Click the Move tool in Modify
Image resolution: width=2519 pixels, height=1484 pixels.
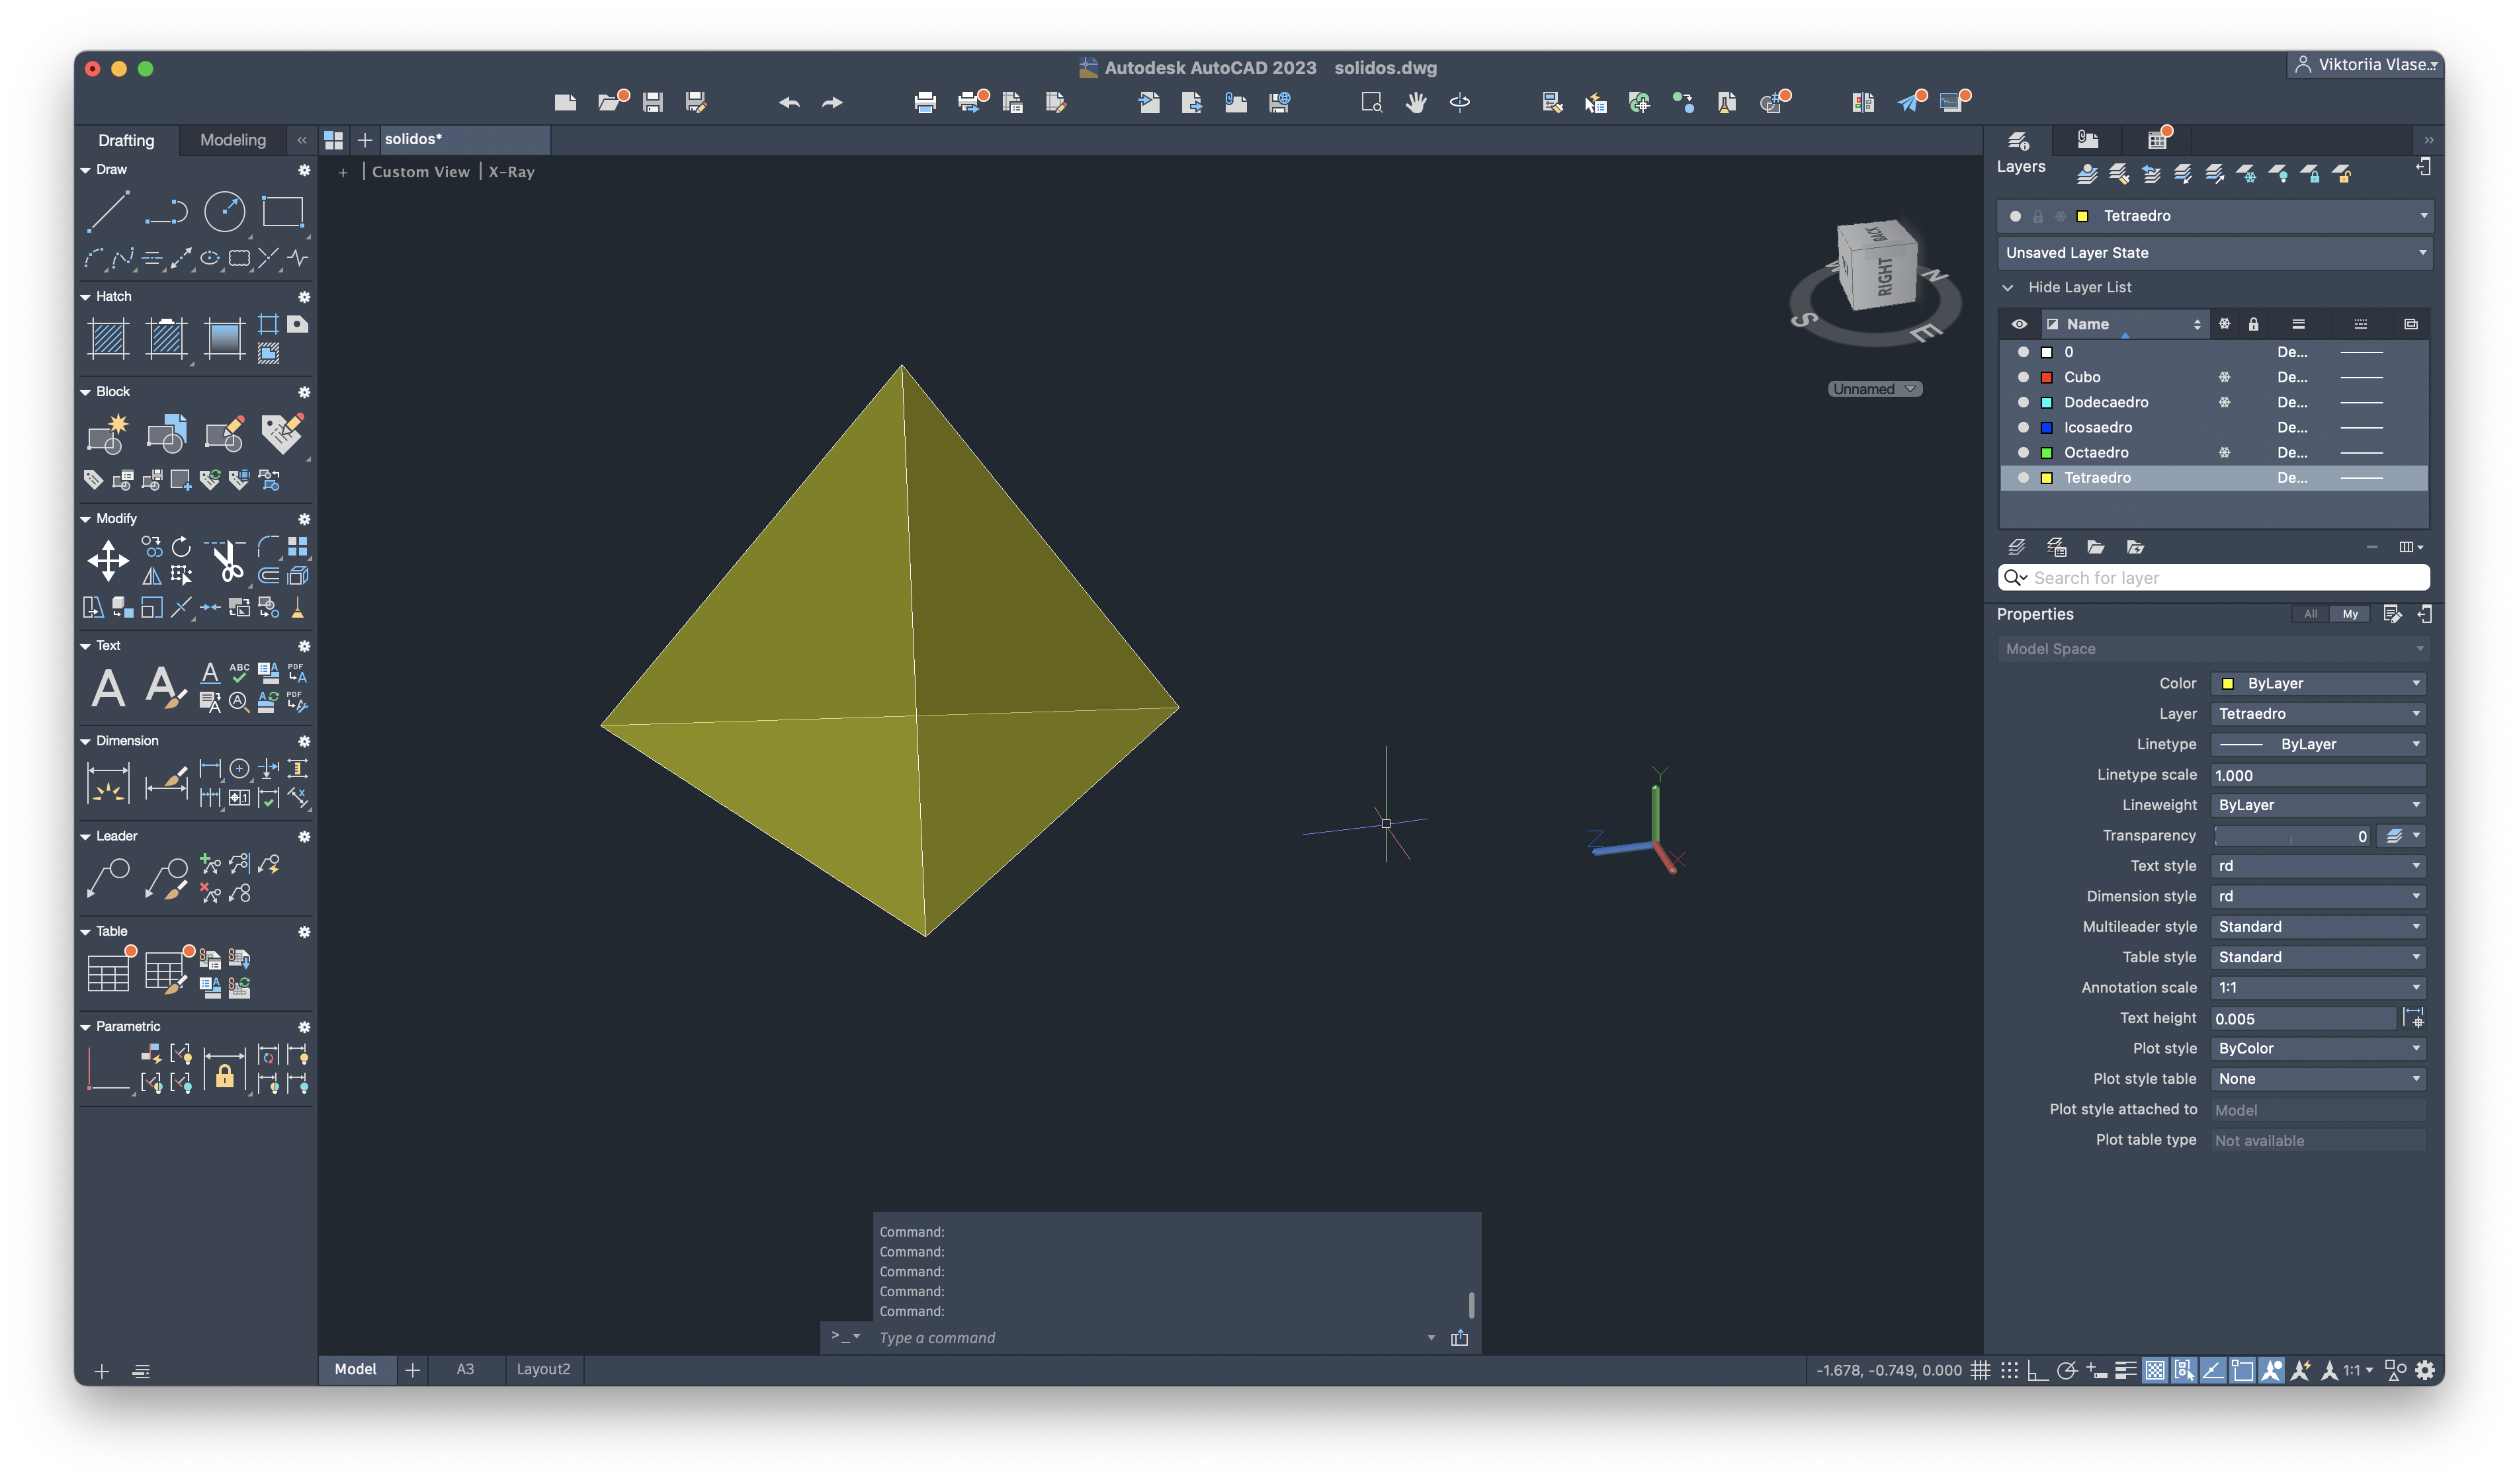point(107,560)
